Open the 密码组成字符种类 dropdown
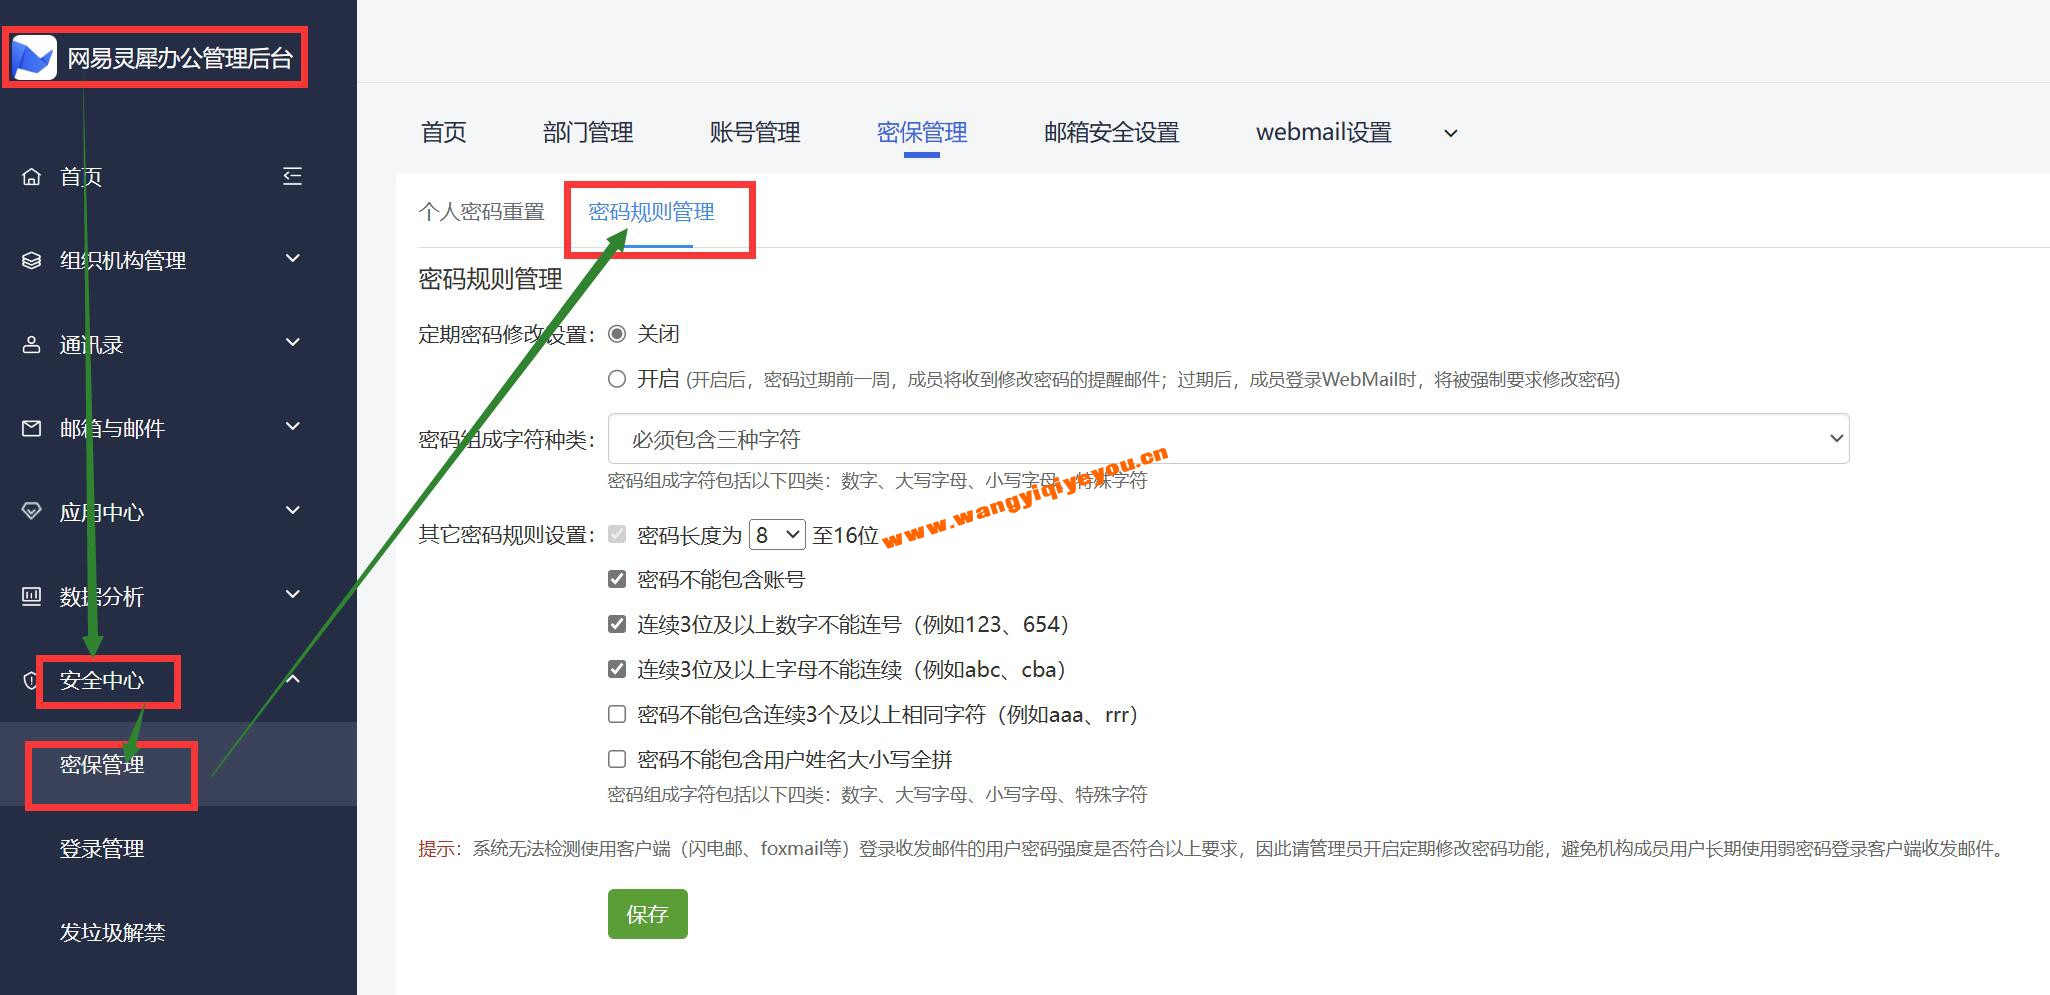 point(1228,439)
